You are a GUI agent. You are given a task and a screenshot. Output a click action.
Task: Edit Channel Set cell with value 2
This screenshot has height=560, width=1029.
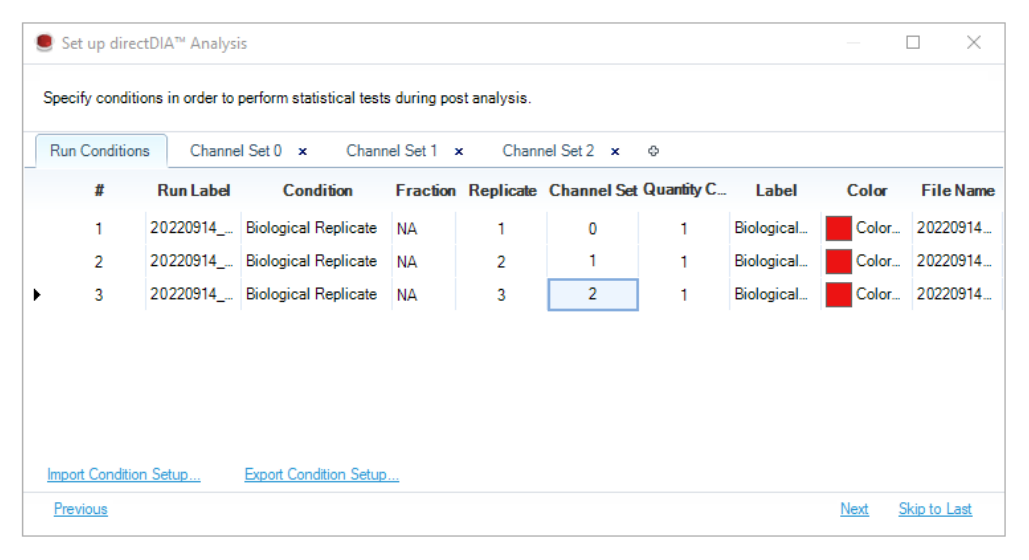point(593,295)
